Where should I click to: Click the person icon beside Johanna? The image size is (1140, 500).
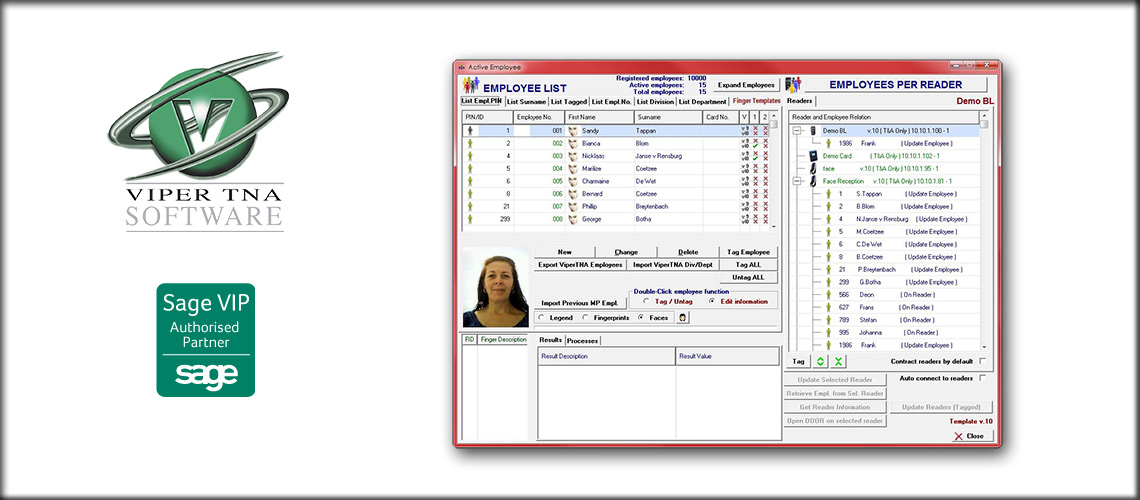(827, 332)
